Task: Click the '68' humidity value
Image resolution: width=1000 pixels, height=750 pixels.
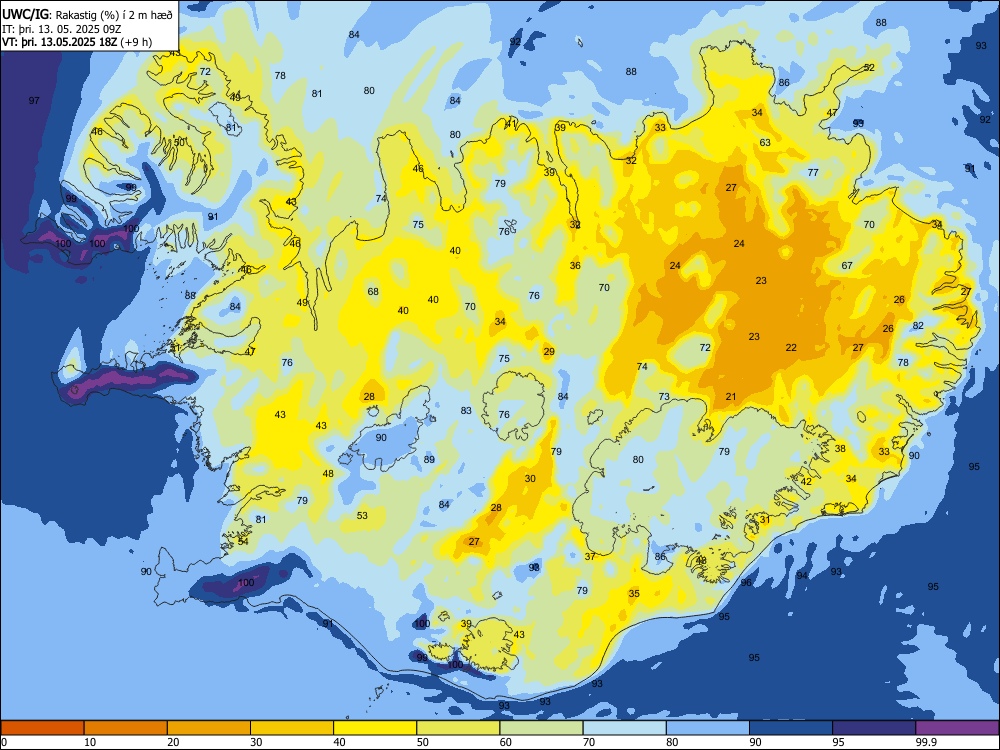Action: tap(373, 292)
